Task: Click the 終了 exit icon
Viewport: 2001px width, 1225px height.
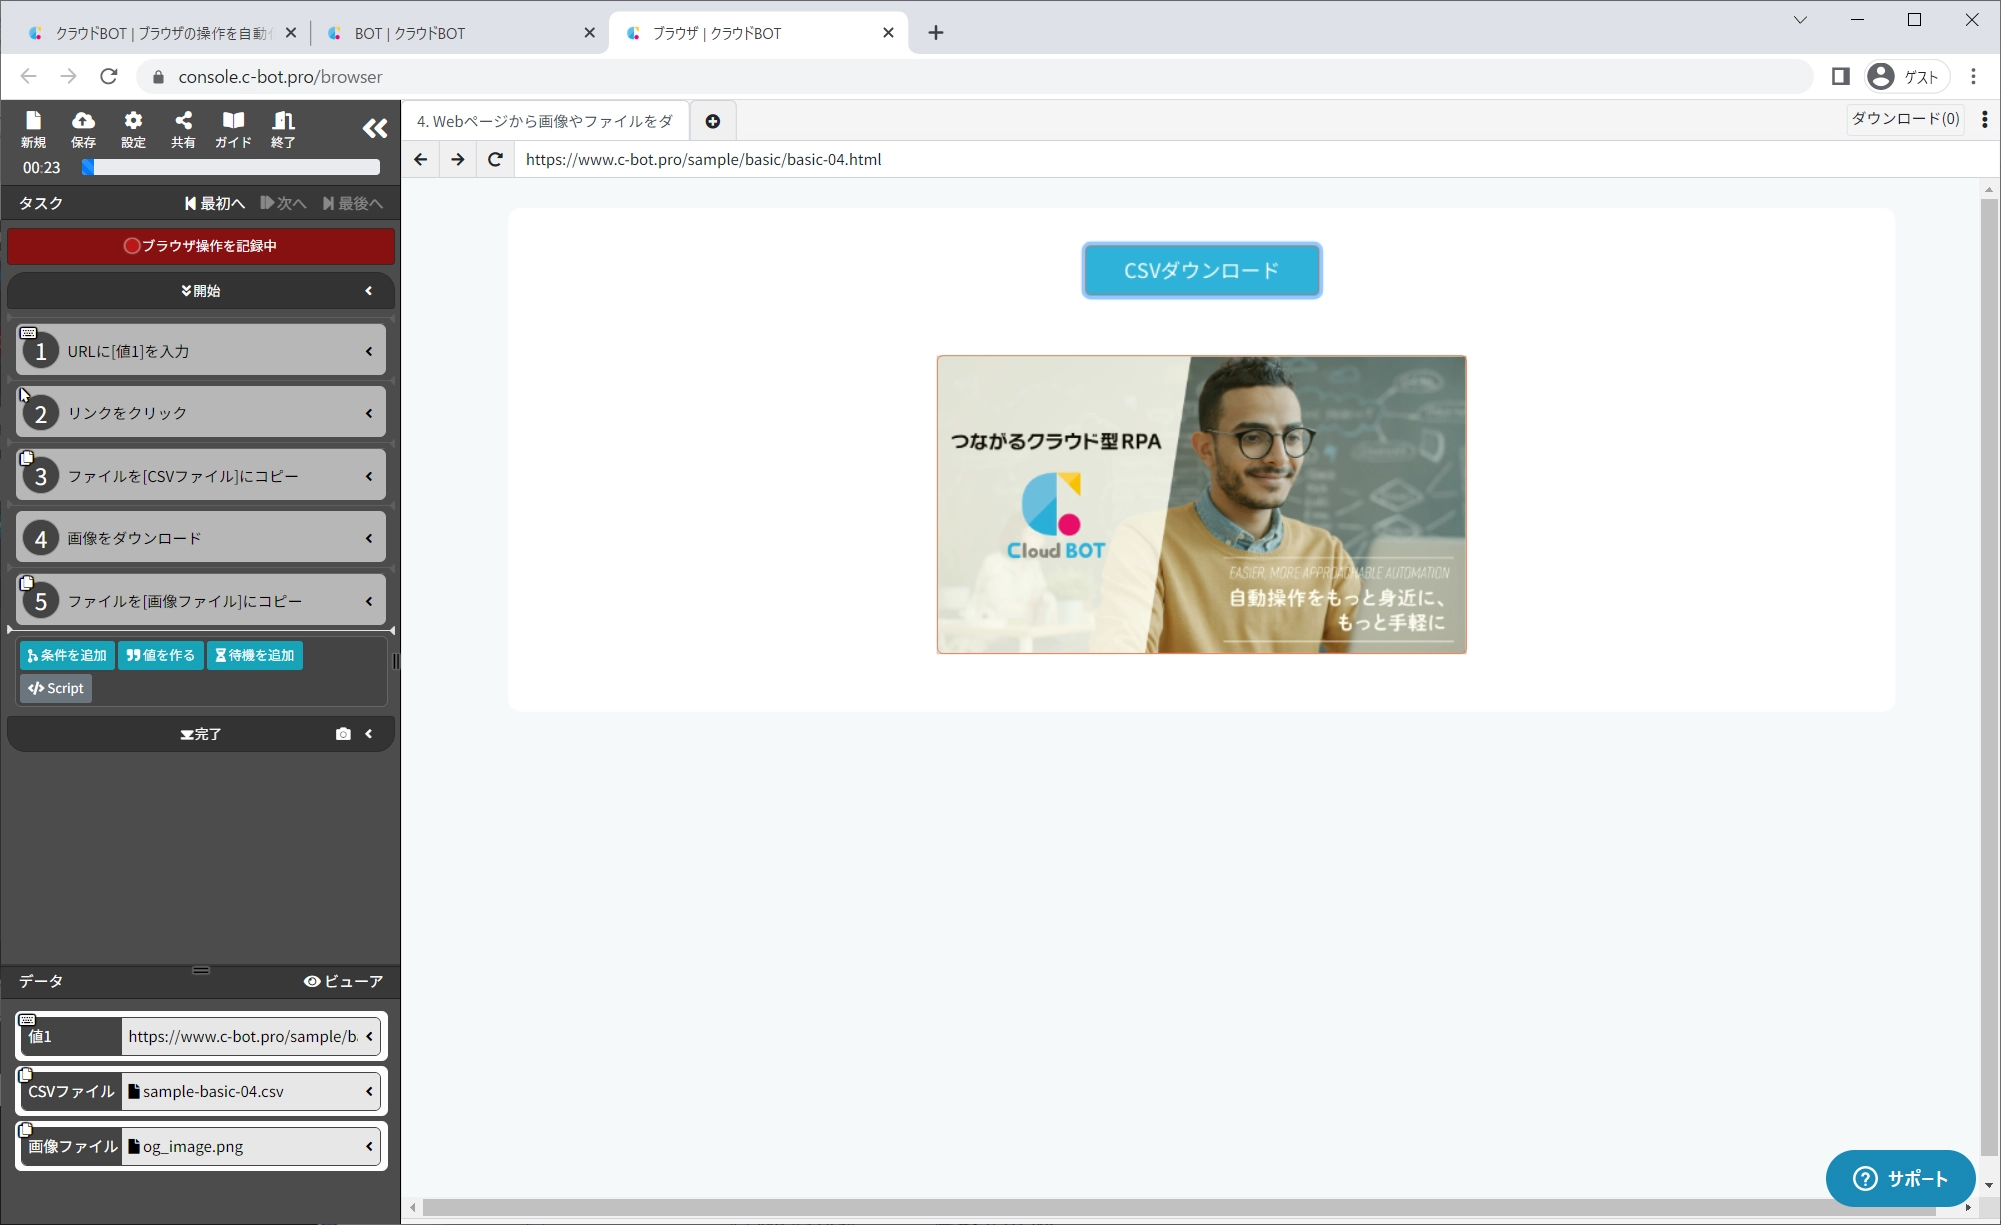Action: (283, 129)
